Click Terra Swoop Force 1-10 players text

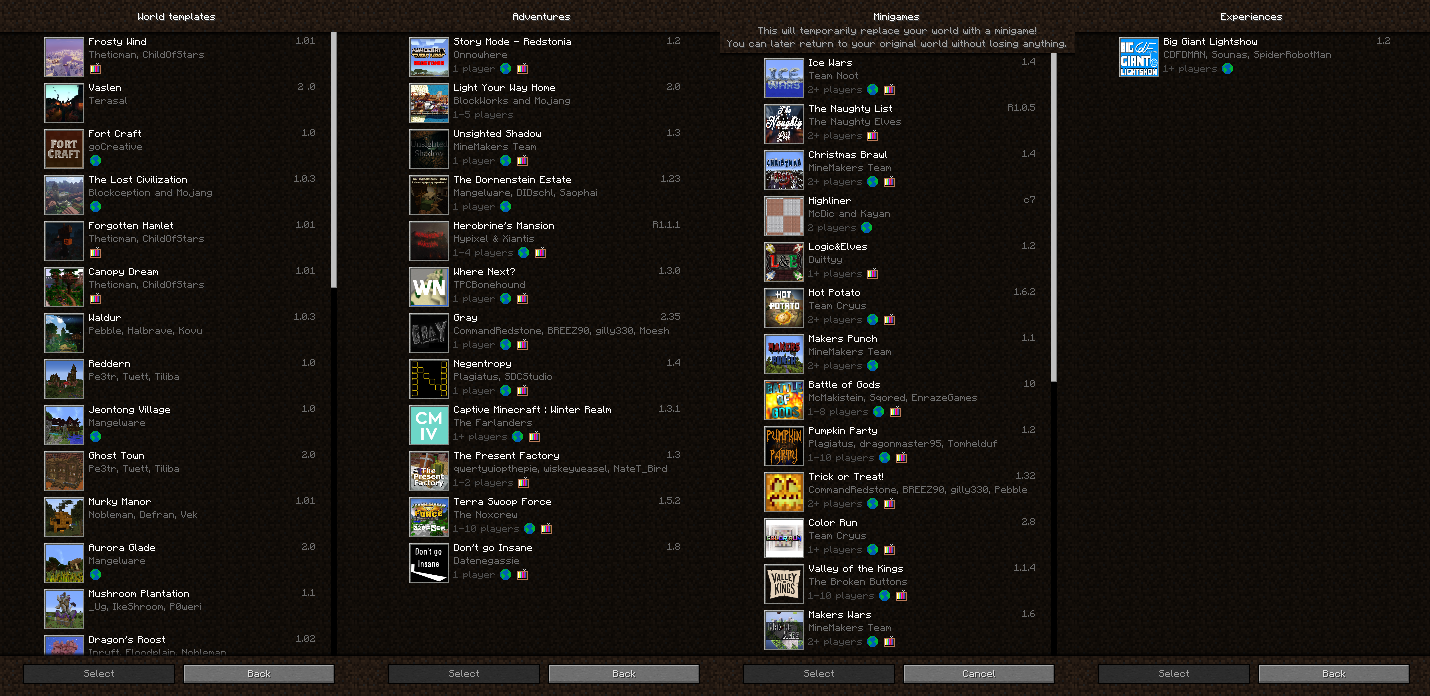(486, 529)
